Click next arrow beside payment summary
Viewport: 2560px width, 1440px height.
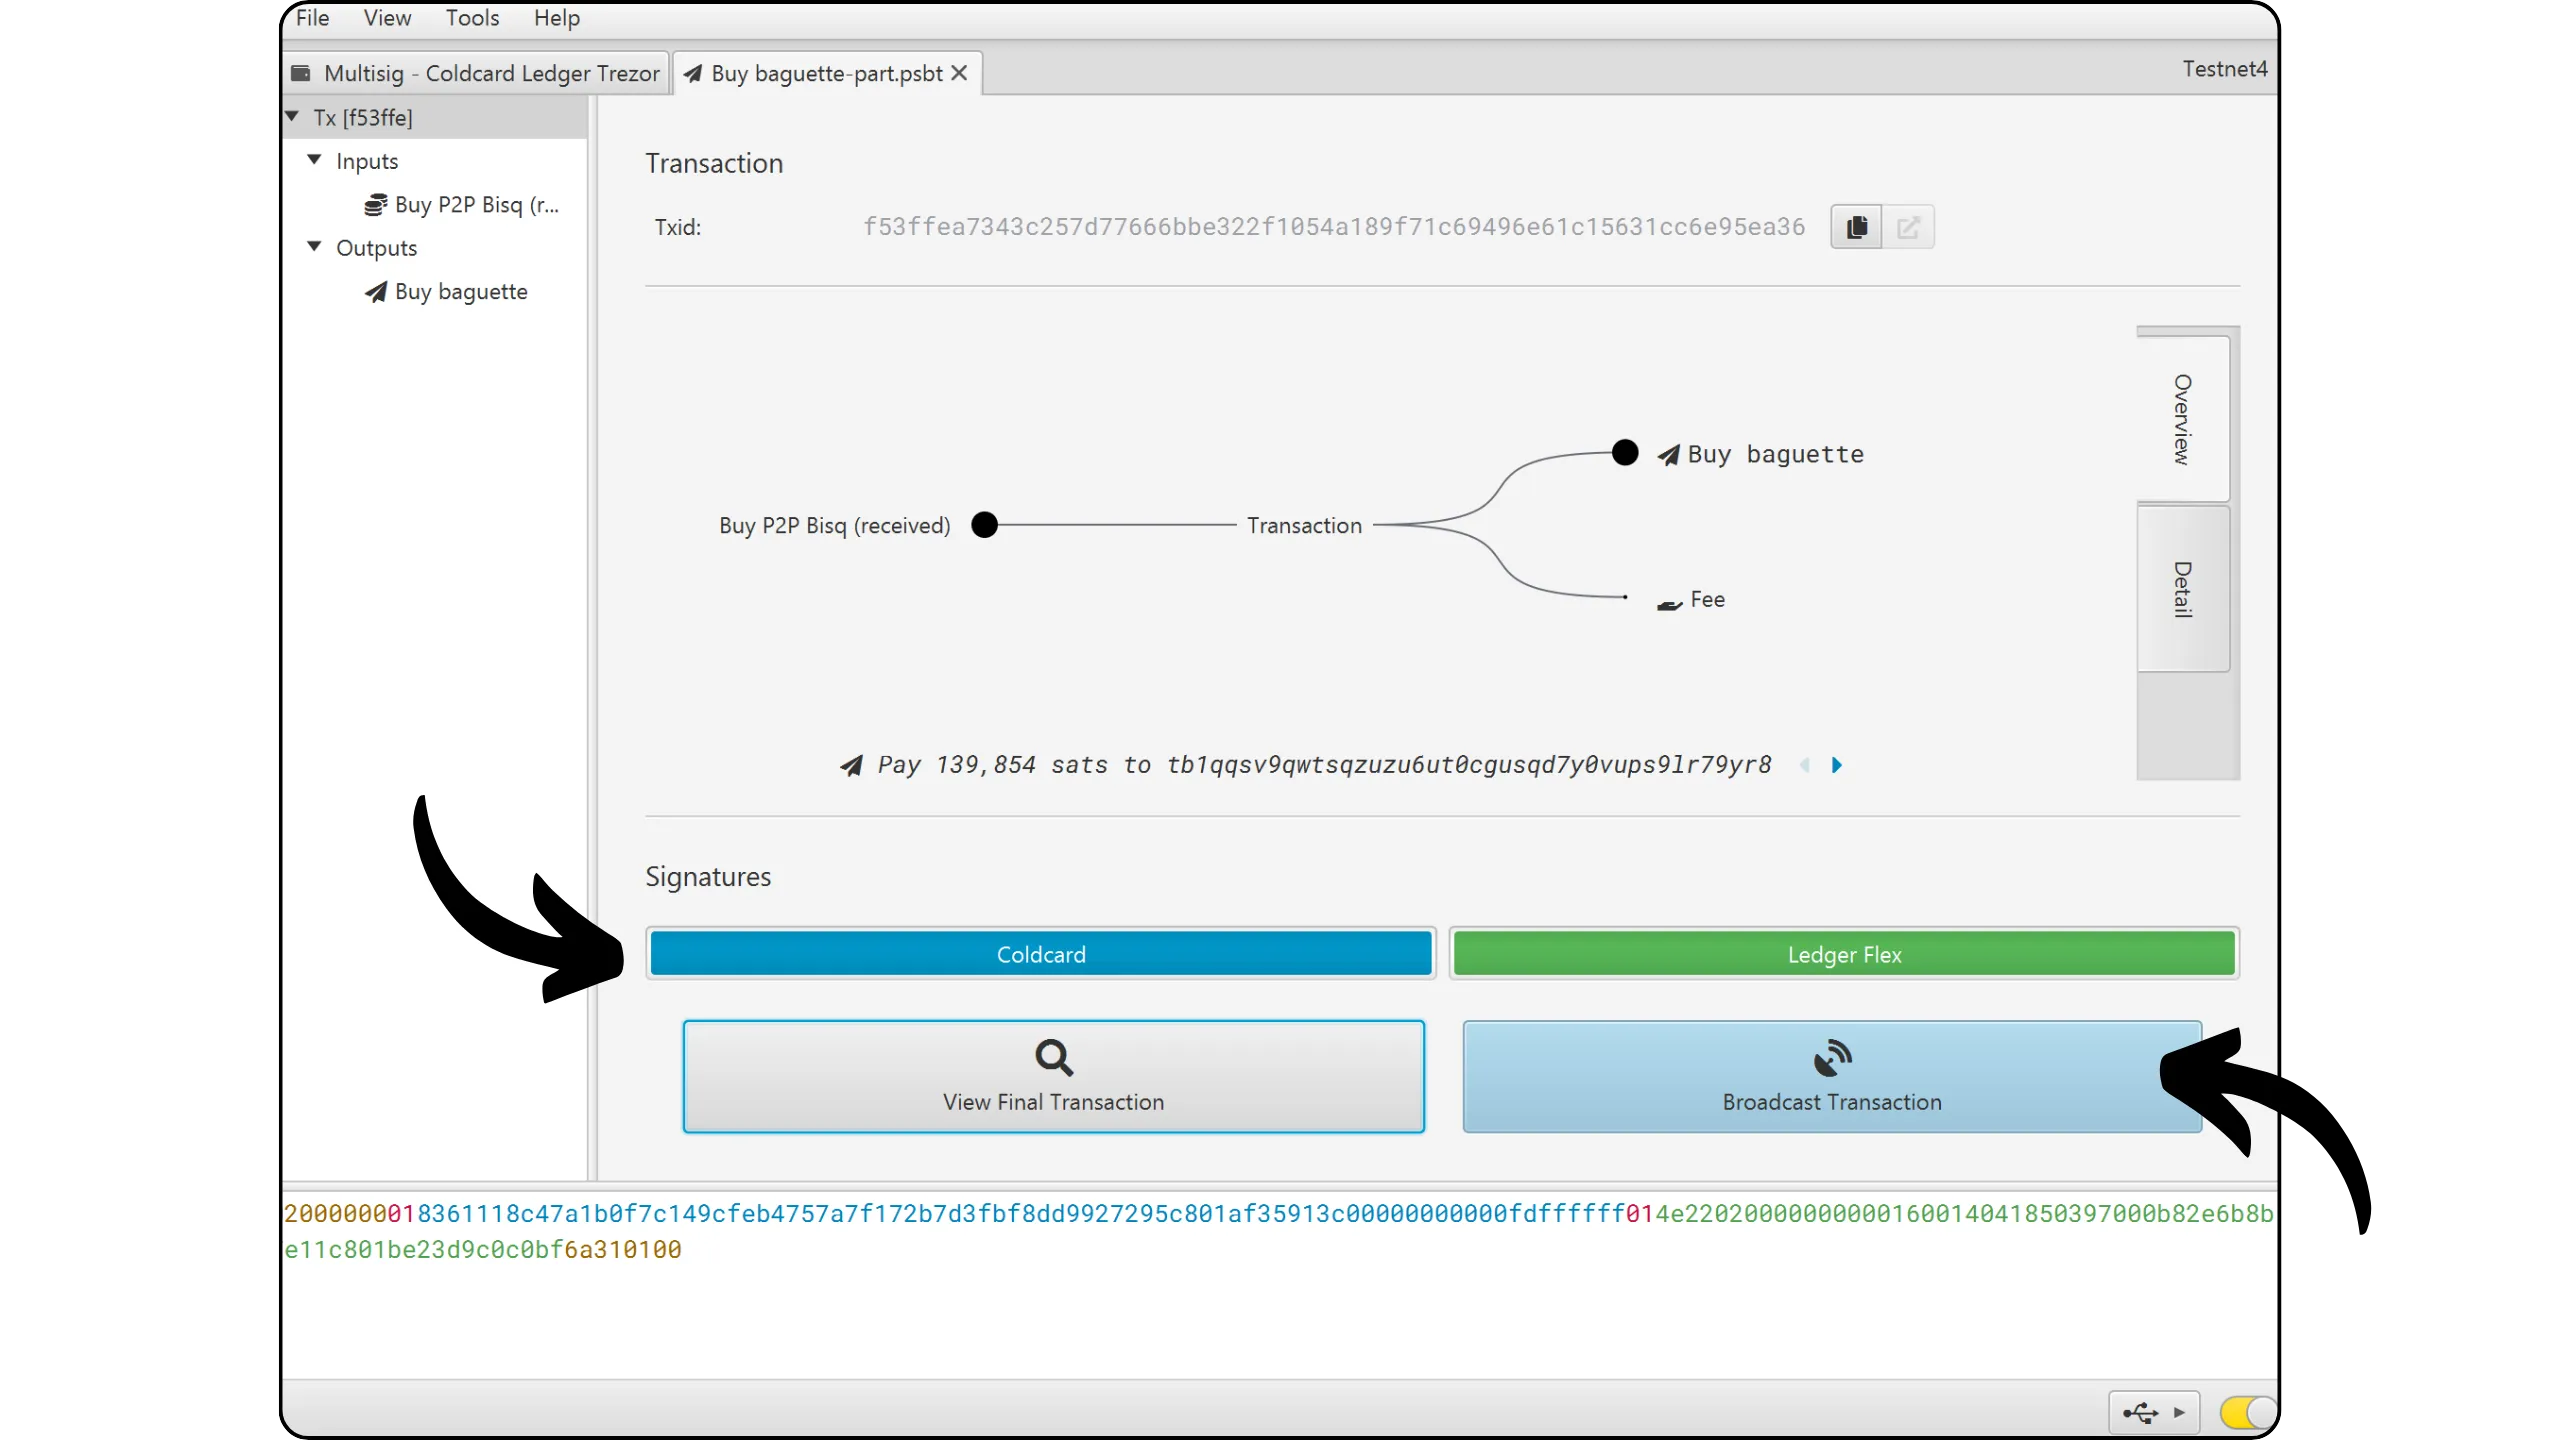tap(1837, 765)
